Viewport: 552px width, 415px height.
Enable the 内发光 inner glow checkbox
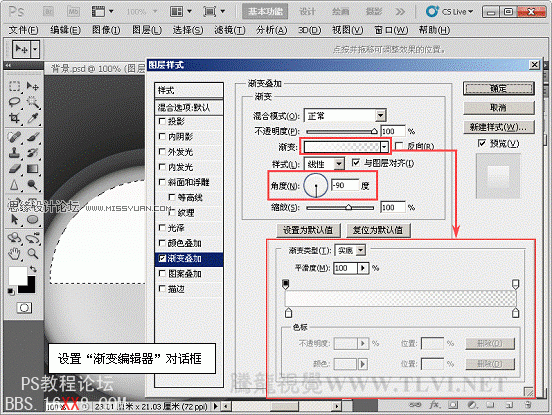click(162, 167)
